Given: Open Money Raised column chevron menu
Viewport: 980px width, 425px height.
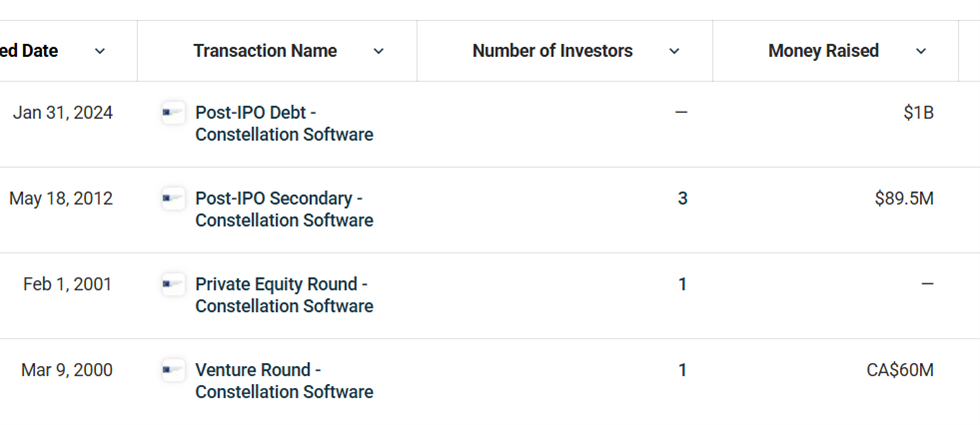Looking at the screenshot, I should (921, 51).
